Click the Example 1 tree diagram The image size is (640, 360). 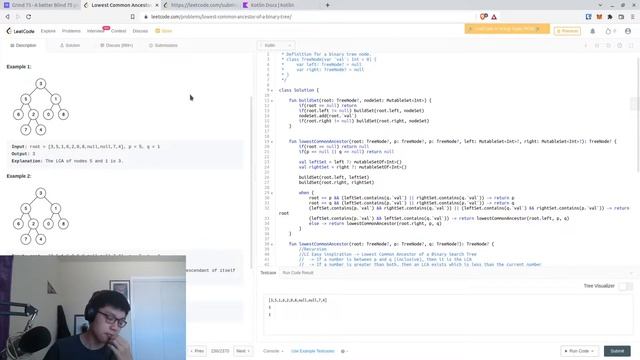point(40,107)
